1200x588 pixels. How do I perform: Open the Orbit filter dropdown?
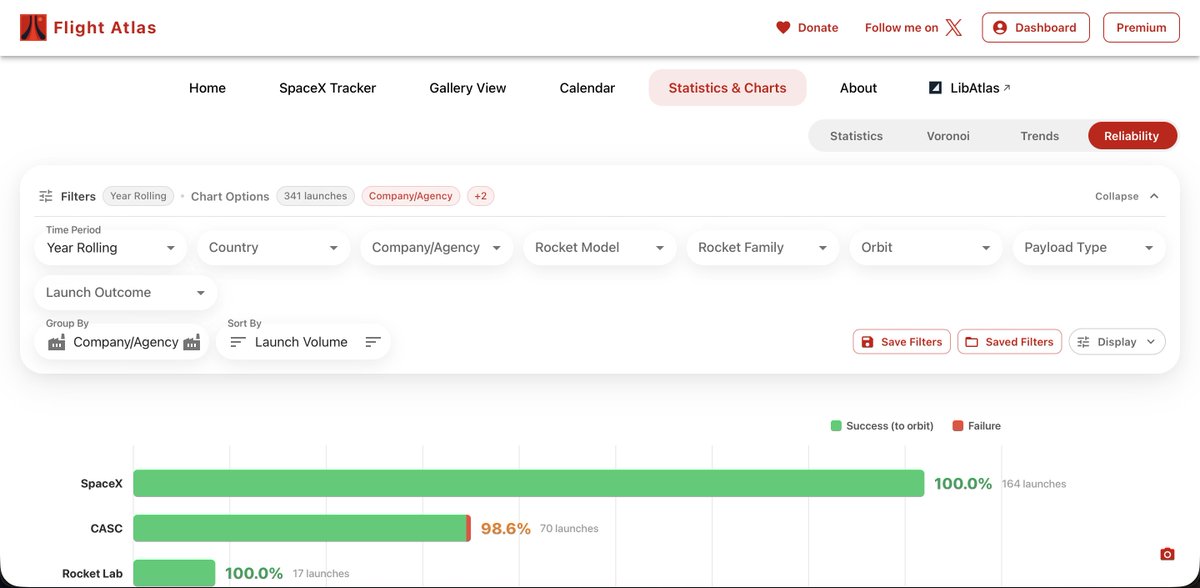tap(926, 247)
